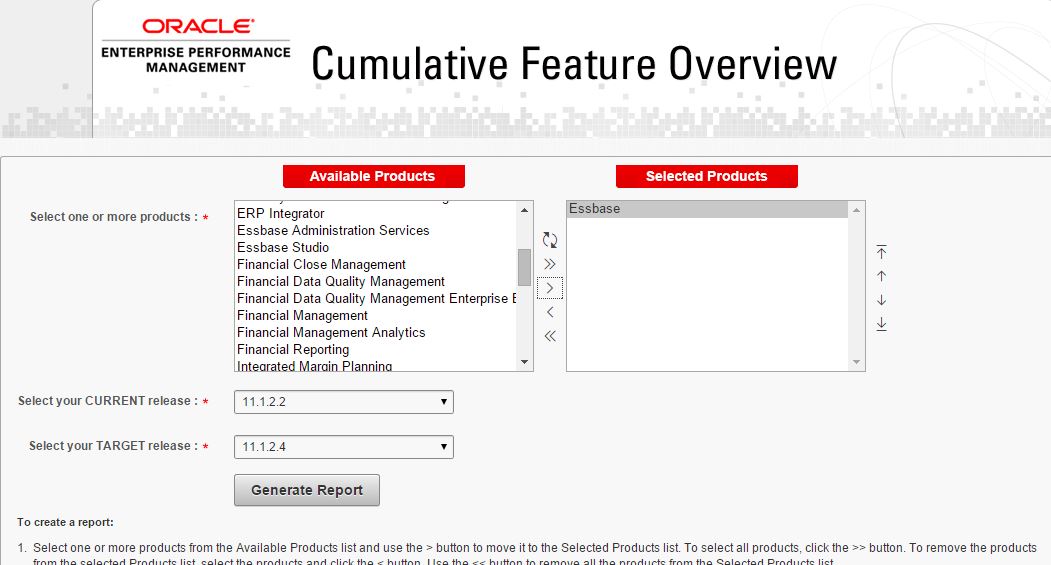This screenshot has width=1051, height=565.
Task: Click the add all products (>>) icon
Action: (x=550, y=264)
